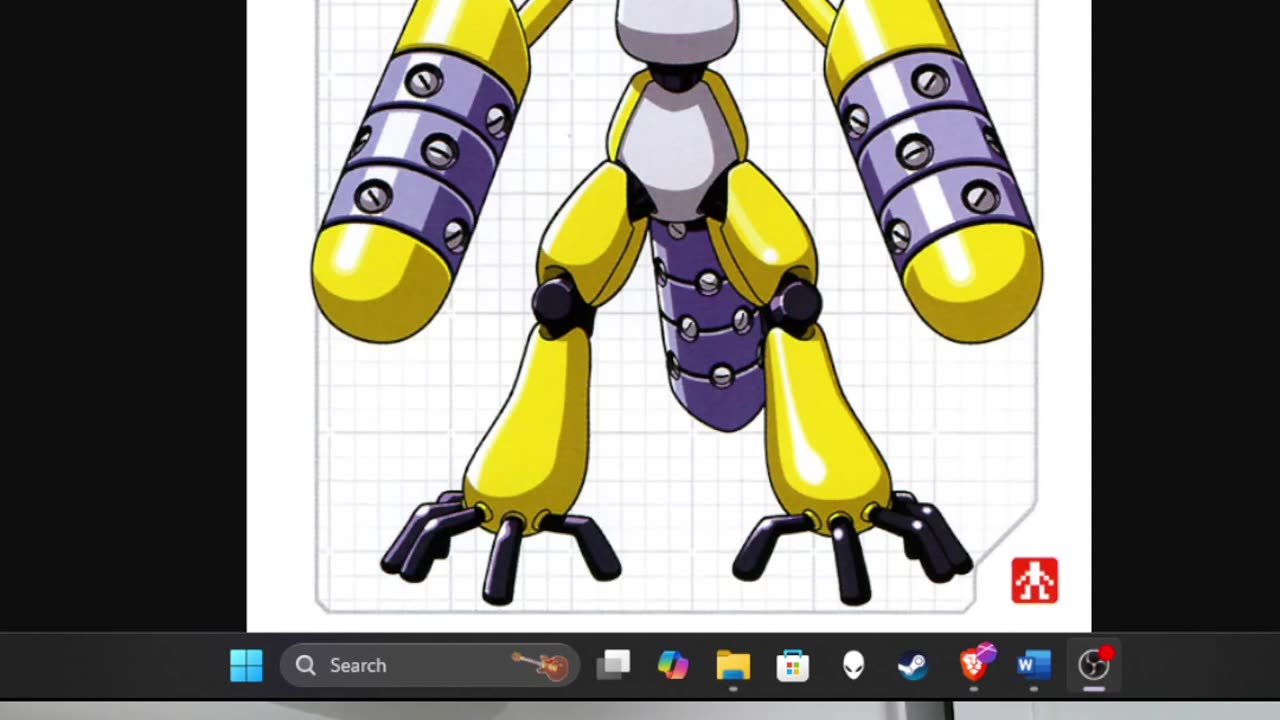Click the yellow robot artwork image
The height and width of the screenshot is (720, 1280).
point(669,315)
